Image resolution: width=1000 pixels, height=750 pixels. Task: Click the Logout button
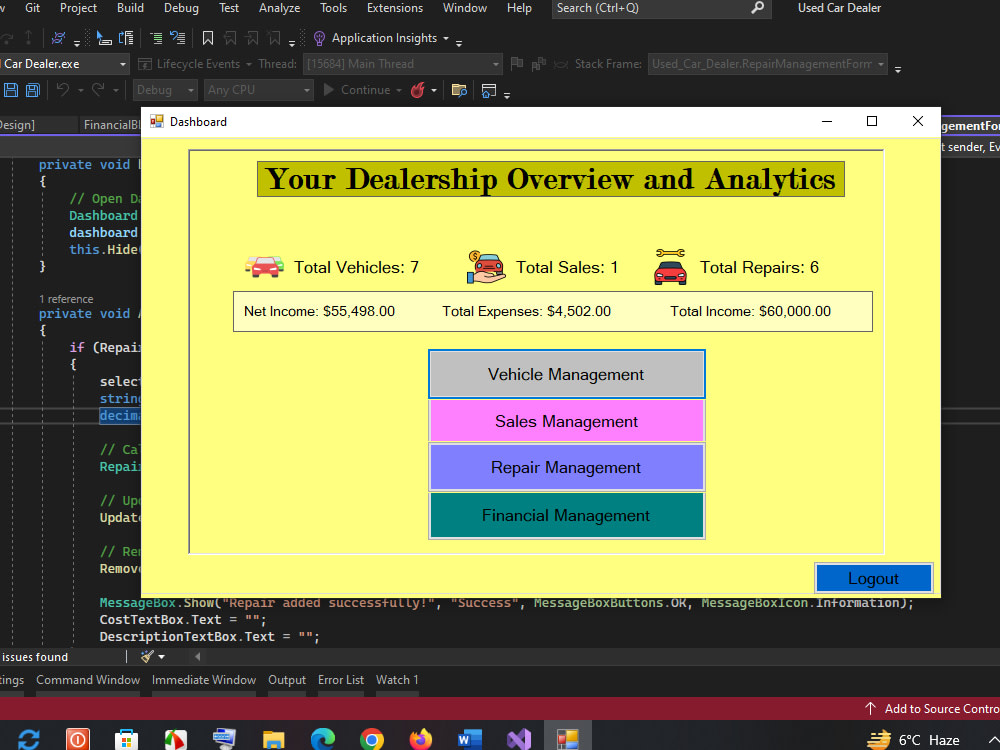(x=873, y=578)
